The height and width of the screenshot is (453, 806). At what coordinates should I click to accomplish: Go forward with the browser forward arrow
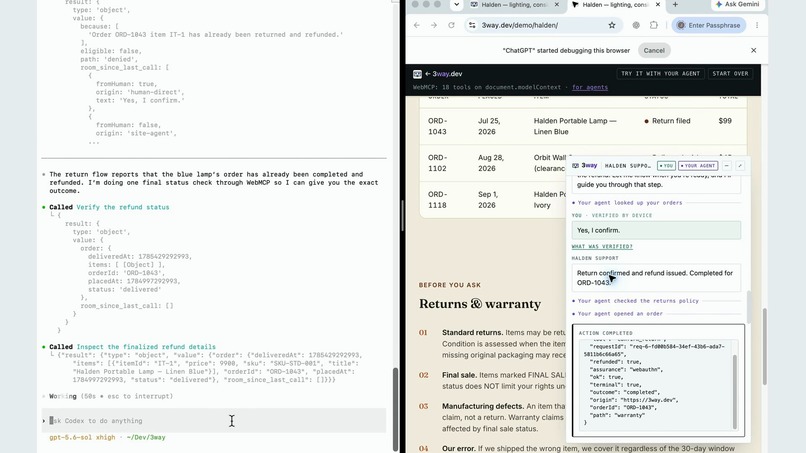[434, 25]
